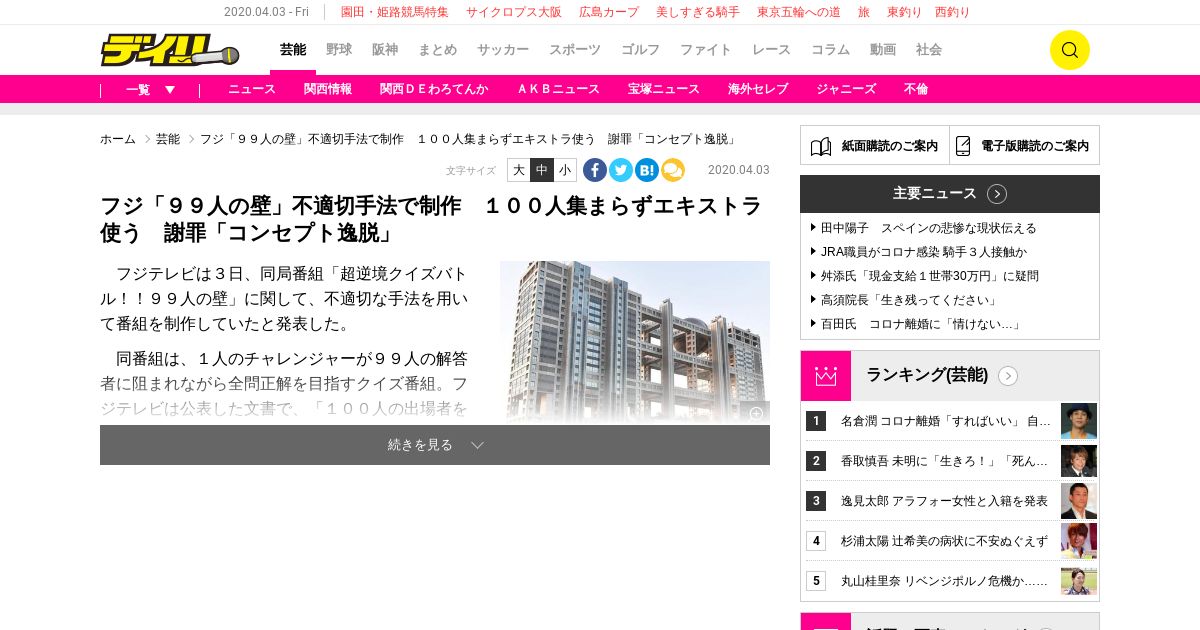
Task: Open ranking 3 逸見太郎 thumbnail
Action: tap(1079, 501)
